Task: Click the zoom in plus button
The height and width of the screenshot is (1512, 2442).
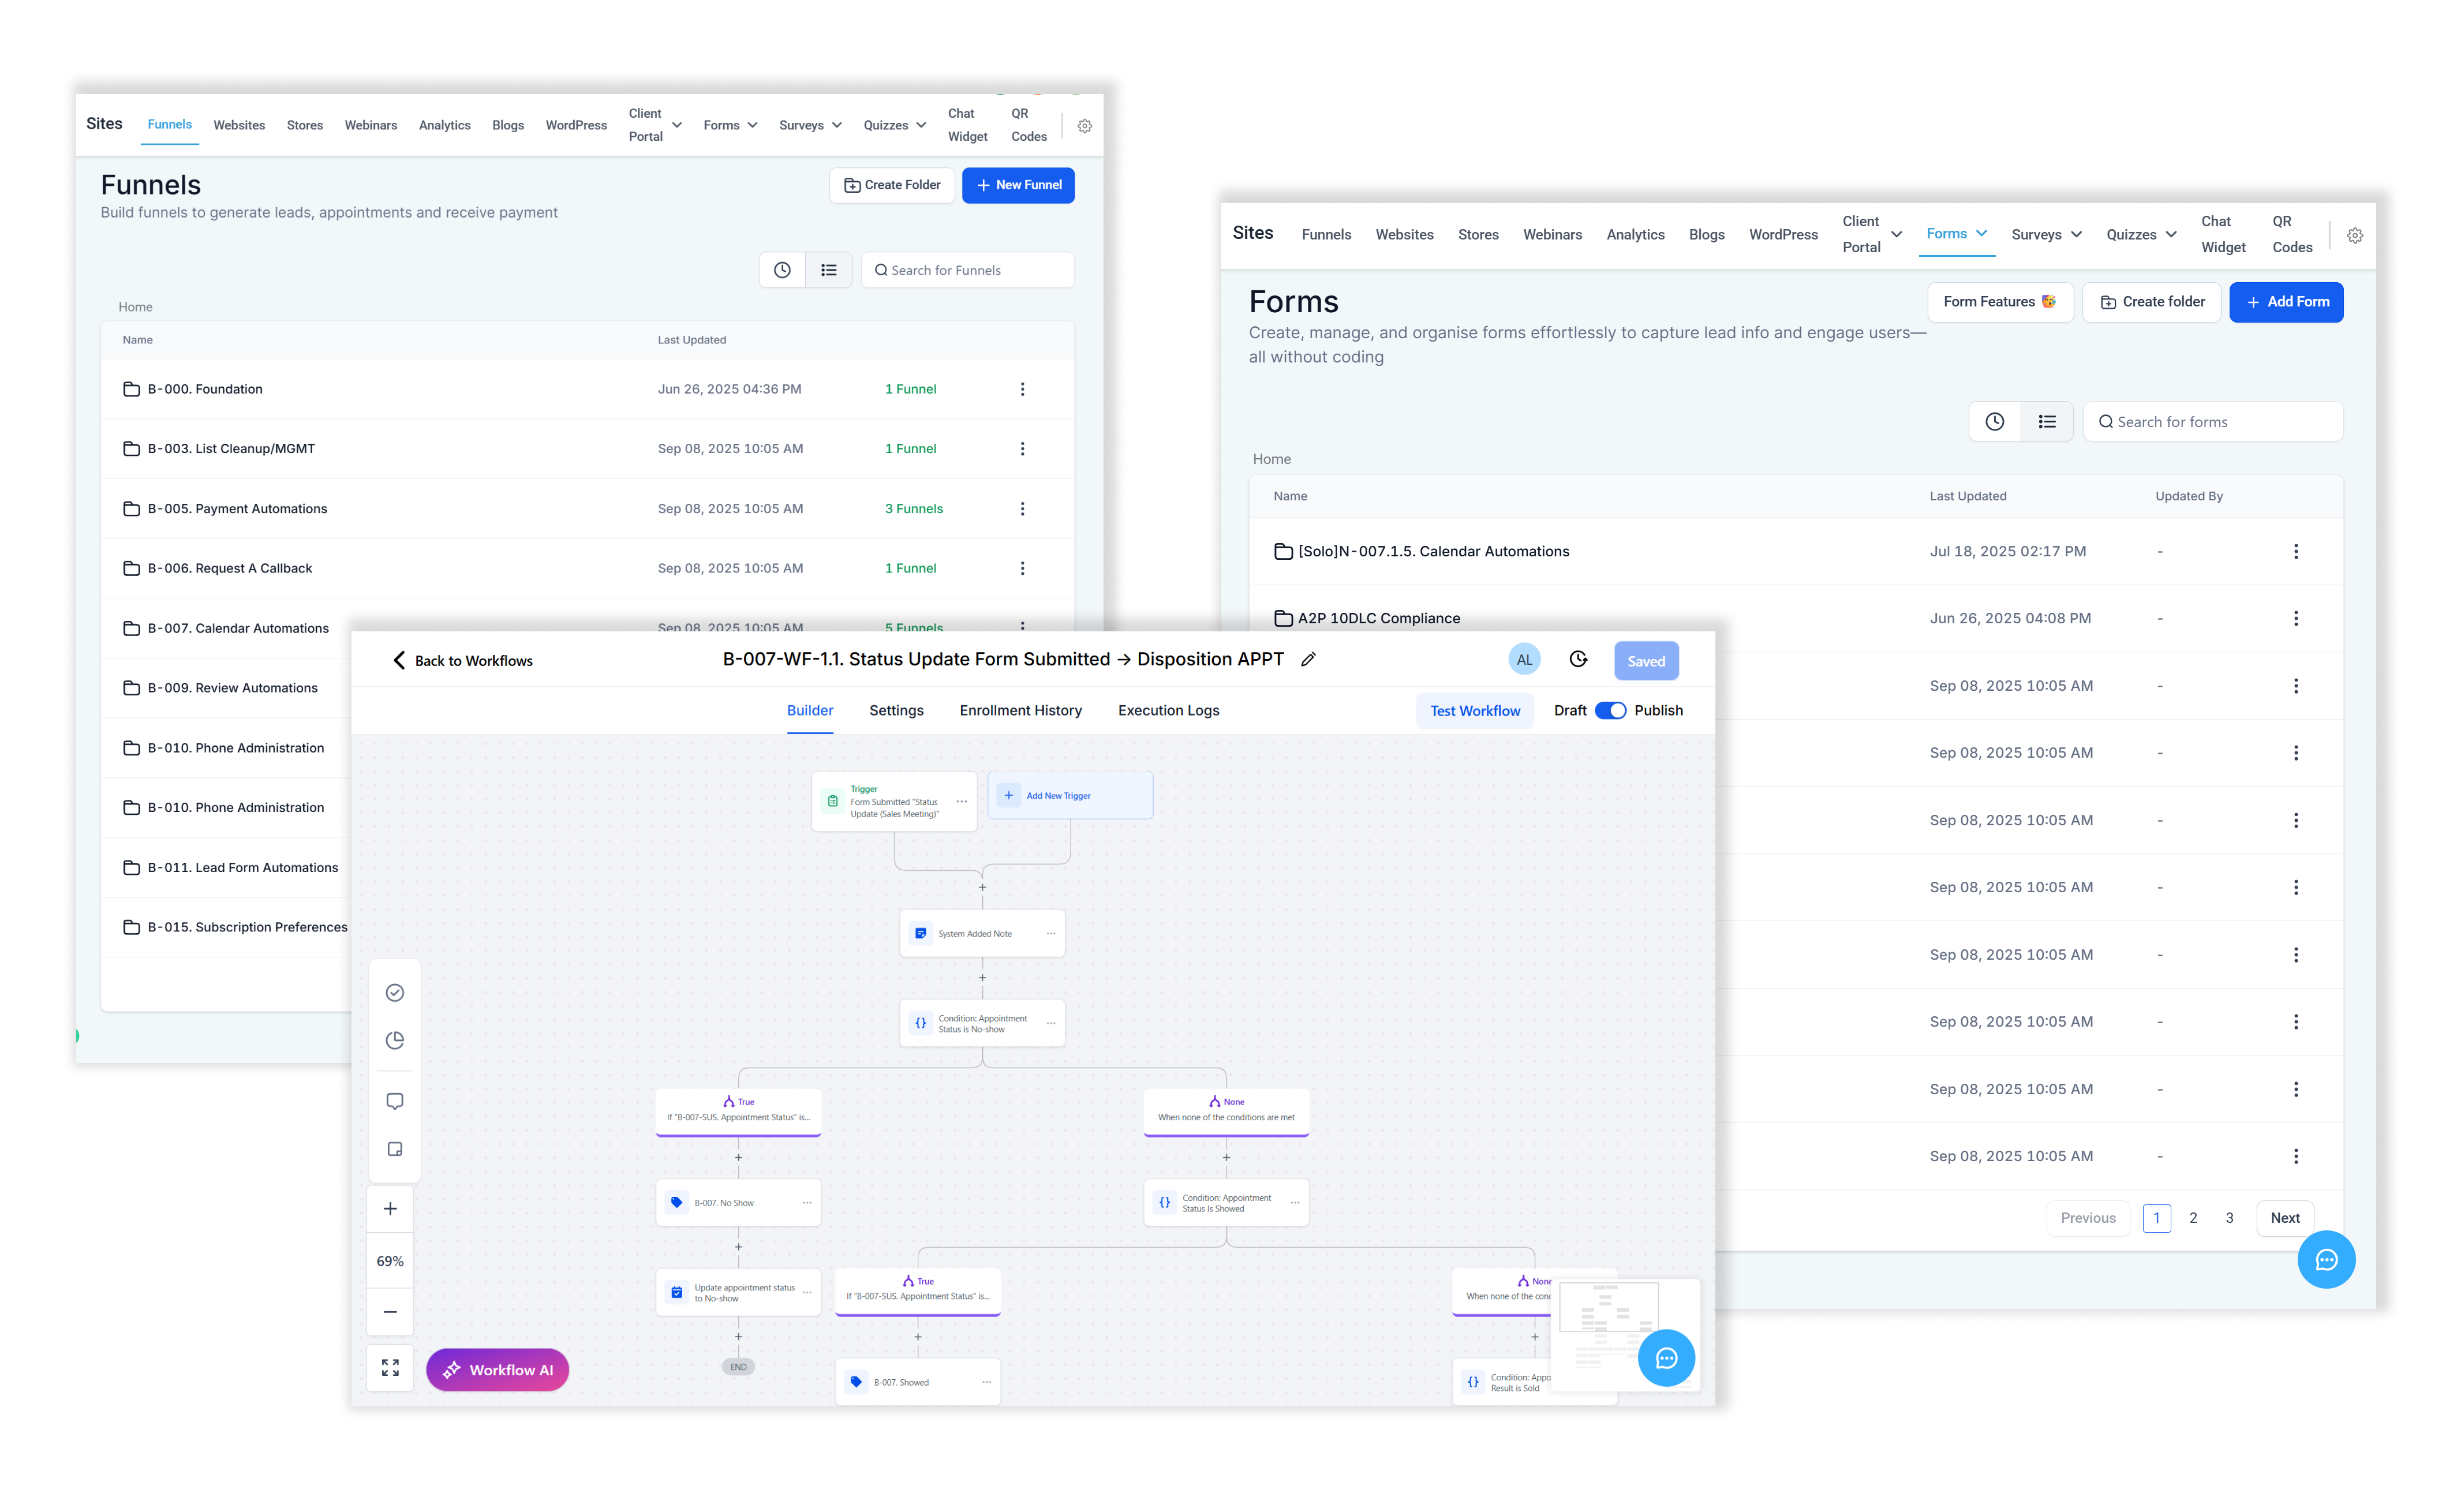Action: coord(390,1209)
